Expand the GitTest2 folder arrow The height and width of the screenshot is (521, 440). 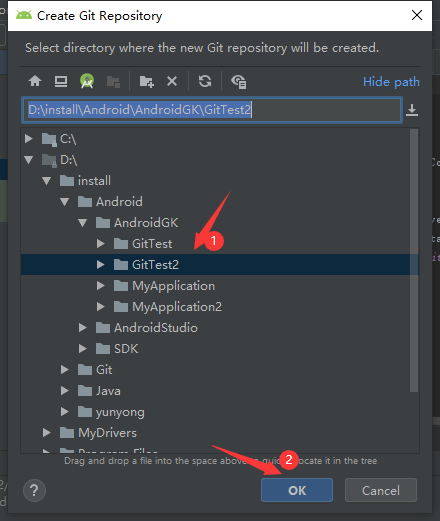pyautogui.click(x=100, y=265)
